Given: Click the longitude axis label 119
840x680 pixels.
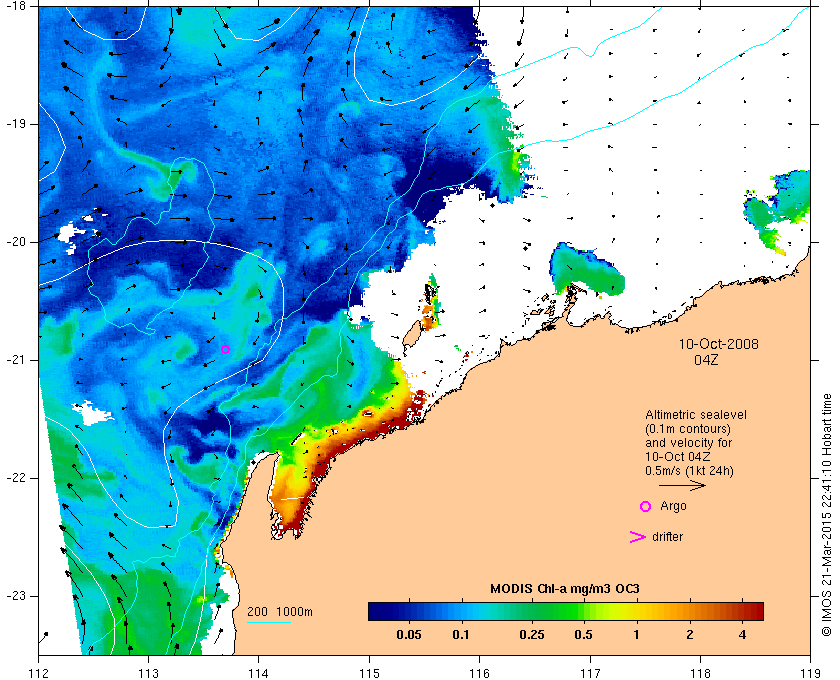Looking at the screenshot, I should (811, 674).
